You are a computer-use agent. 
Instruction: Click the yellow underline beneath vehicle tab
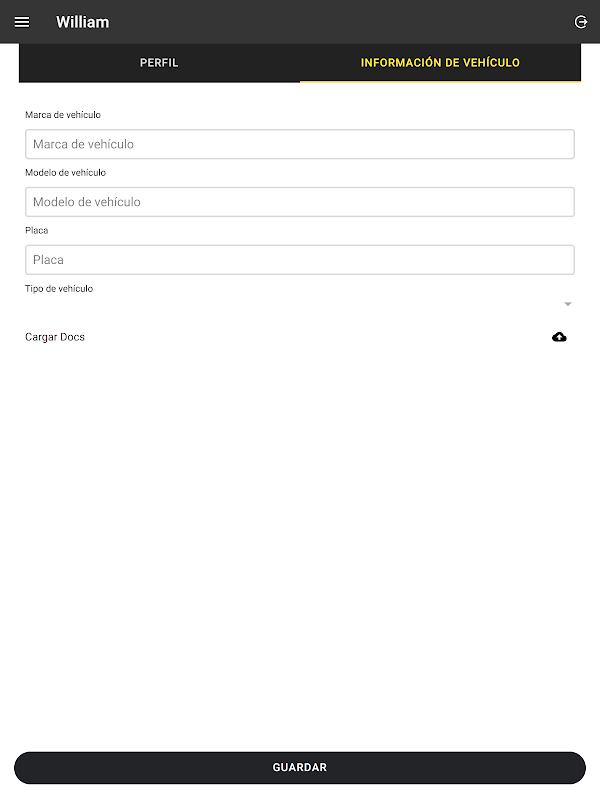[440, 81]
